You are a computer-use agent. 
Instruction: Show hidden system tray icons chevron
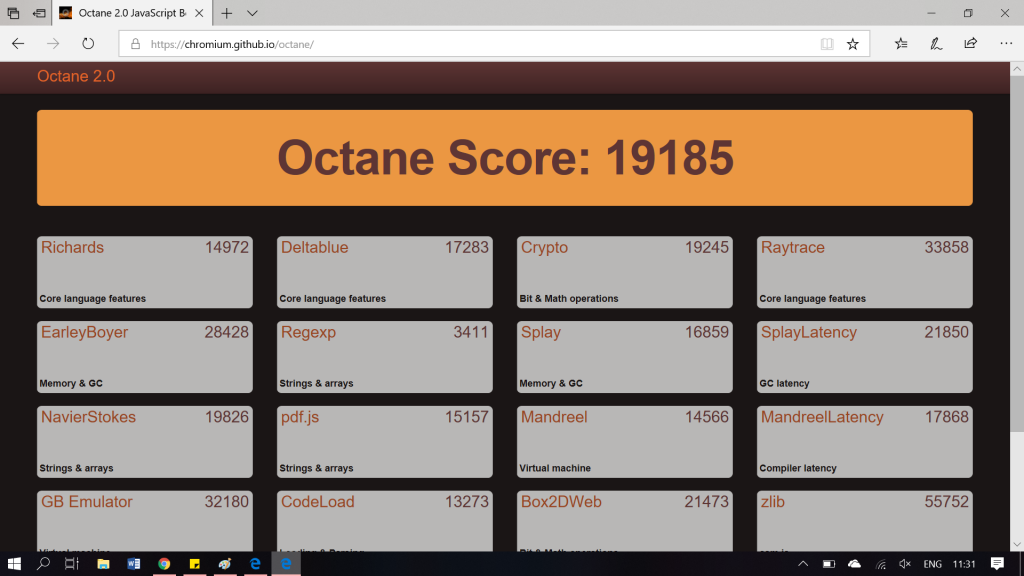tap(803, 564)
